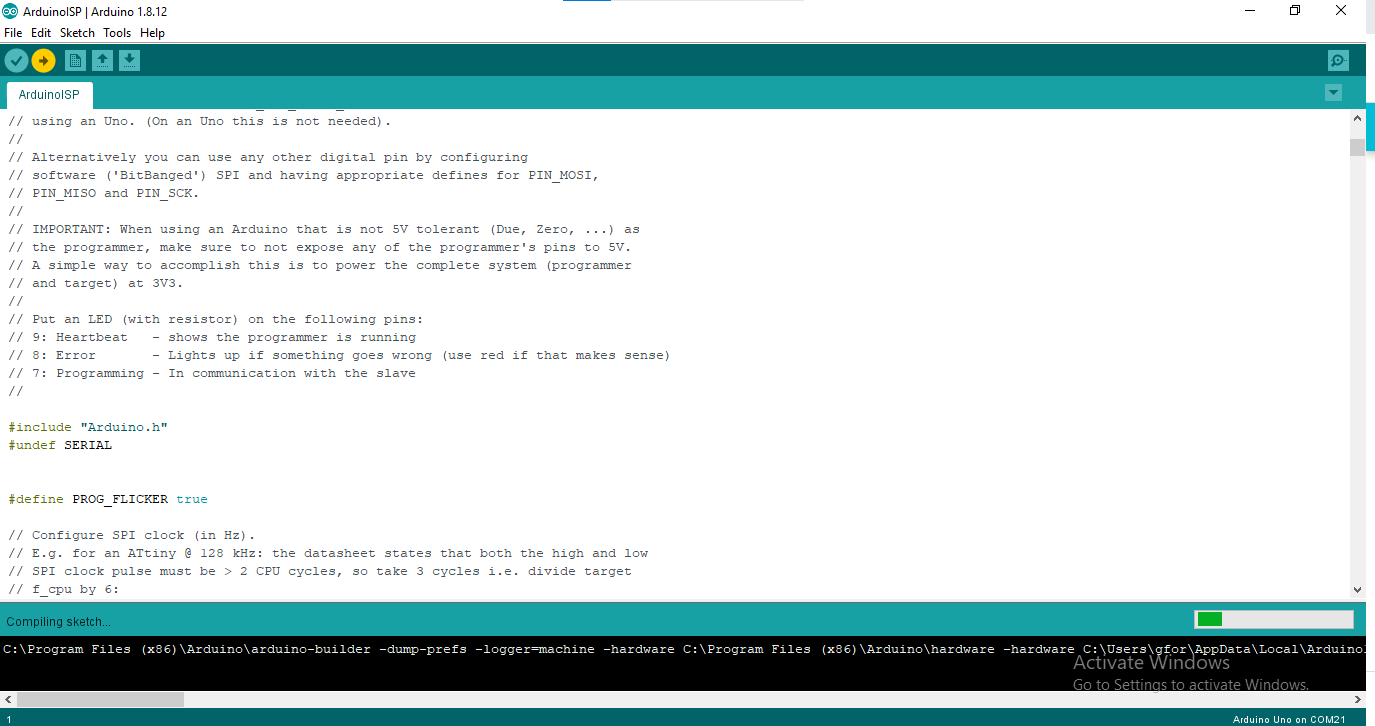Click the '#undef SERIAL' line
The image size is (1375, 726).
[60, 445]
